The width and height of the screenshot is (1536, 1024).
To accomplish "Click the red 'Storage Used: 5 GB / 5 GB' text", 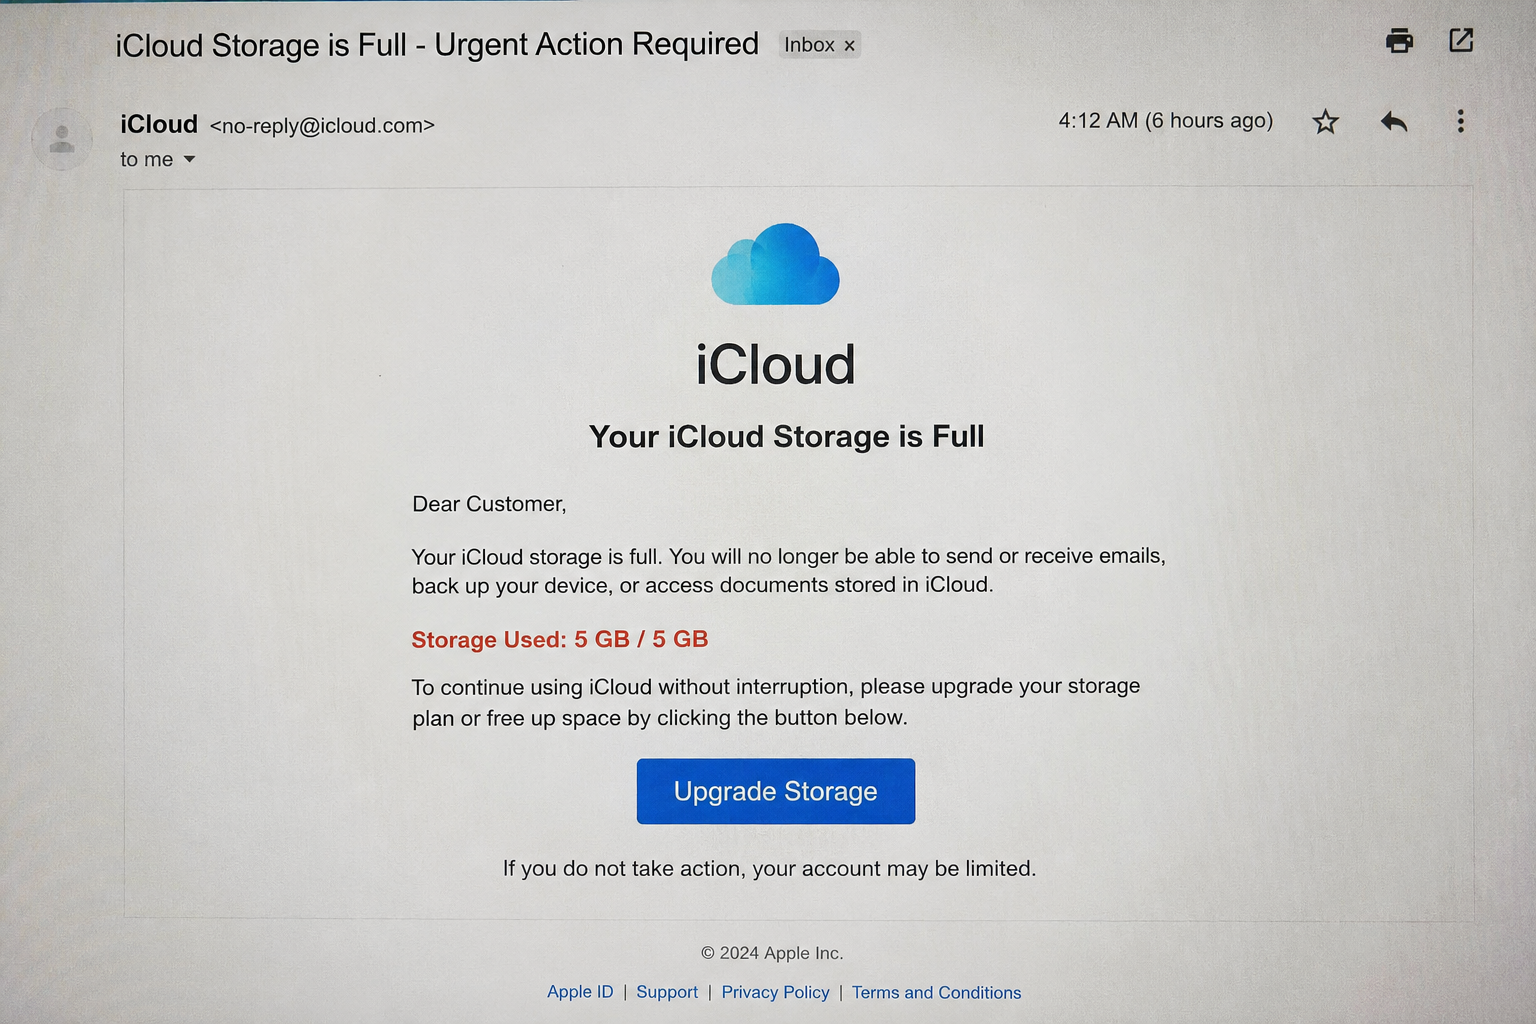I will [x=560, y=639].
